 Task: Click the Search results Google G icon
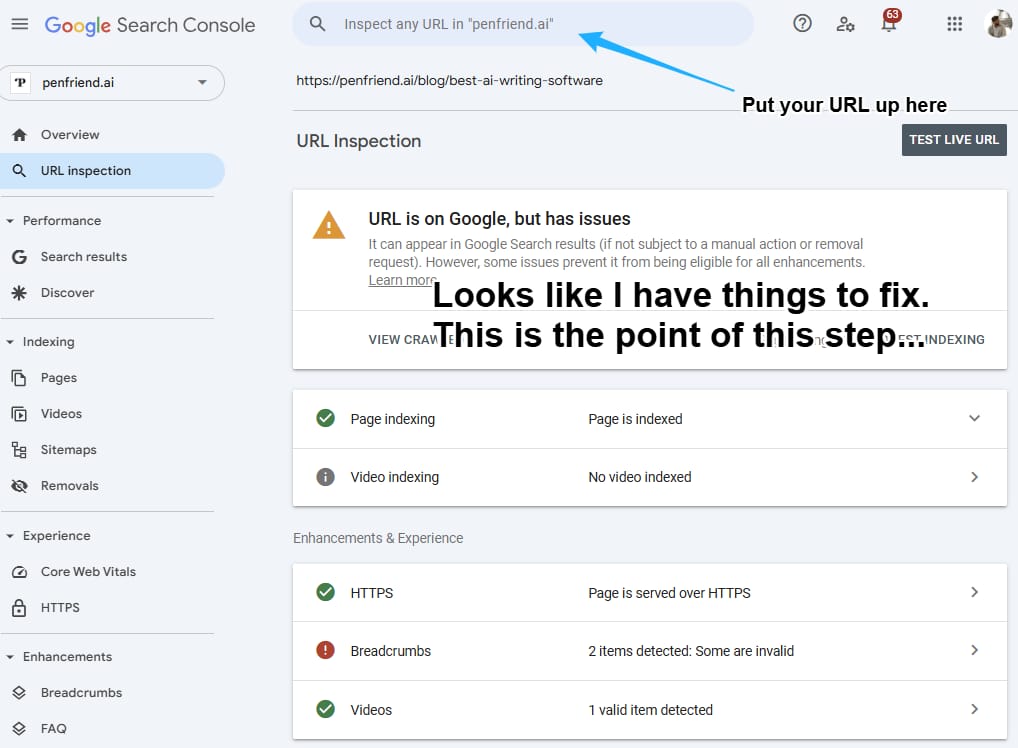pyautogui.click(x=19, y=257)
